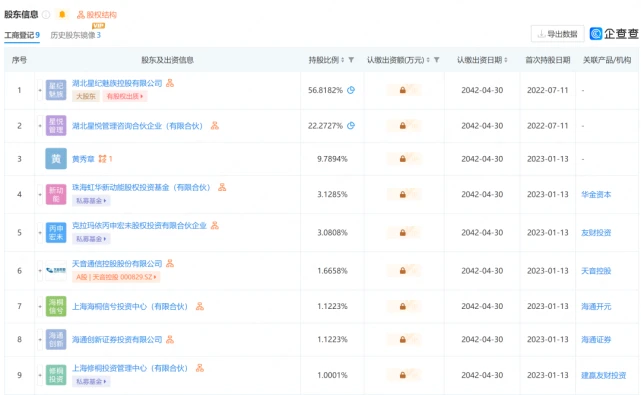Open 克拉玛依丙申宏未股权投资有限合伙企业
The image size is (641, 395).
tap(139, 226)
